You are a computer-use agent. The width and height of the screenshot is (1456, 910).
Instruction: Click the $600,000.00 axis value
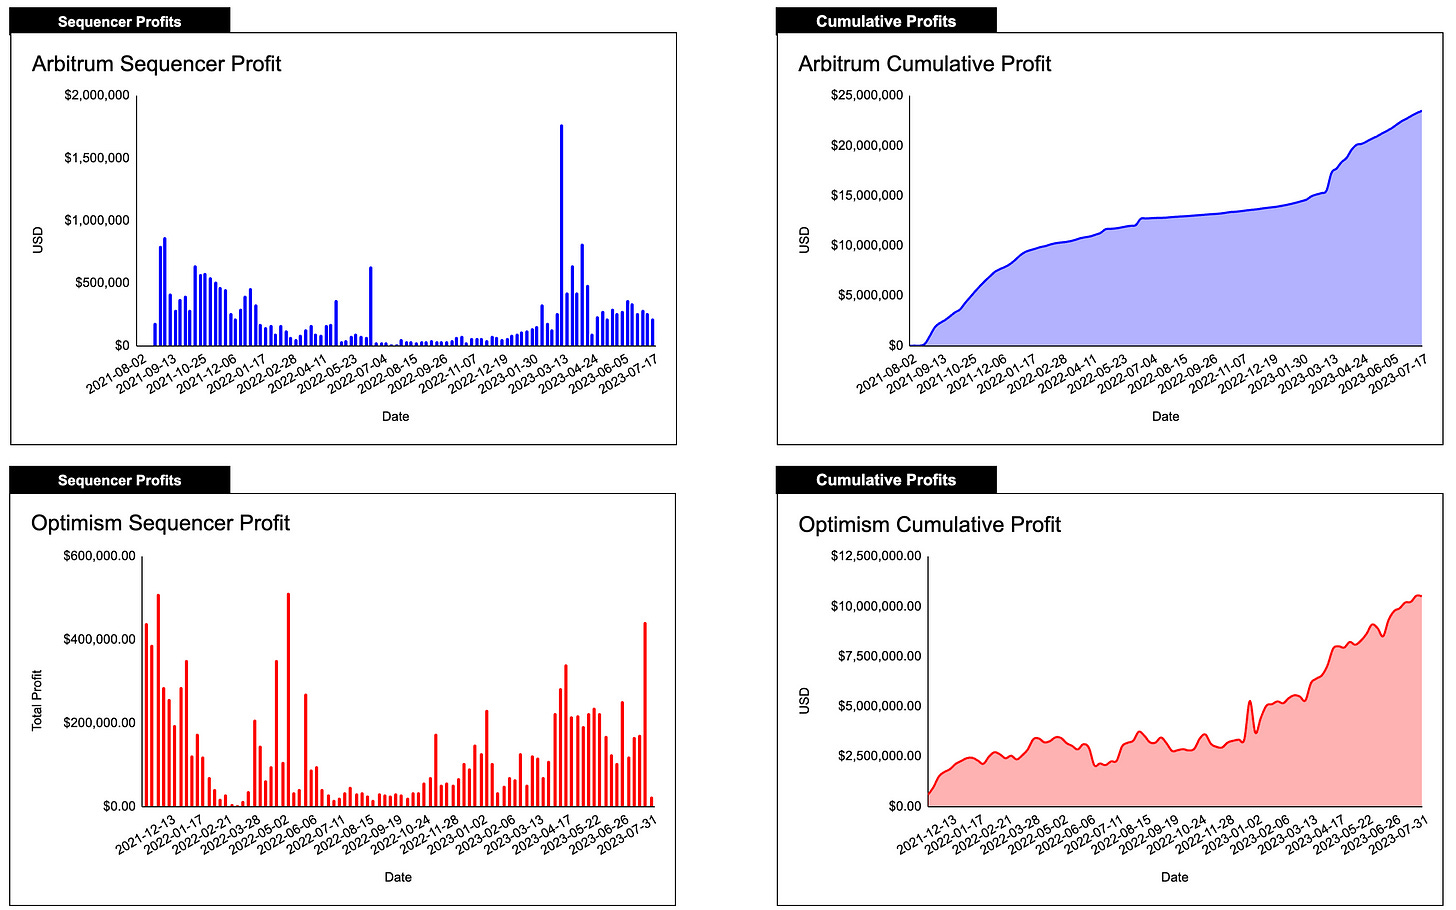[x=99, y=556]
